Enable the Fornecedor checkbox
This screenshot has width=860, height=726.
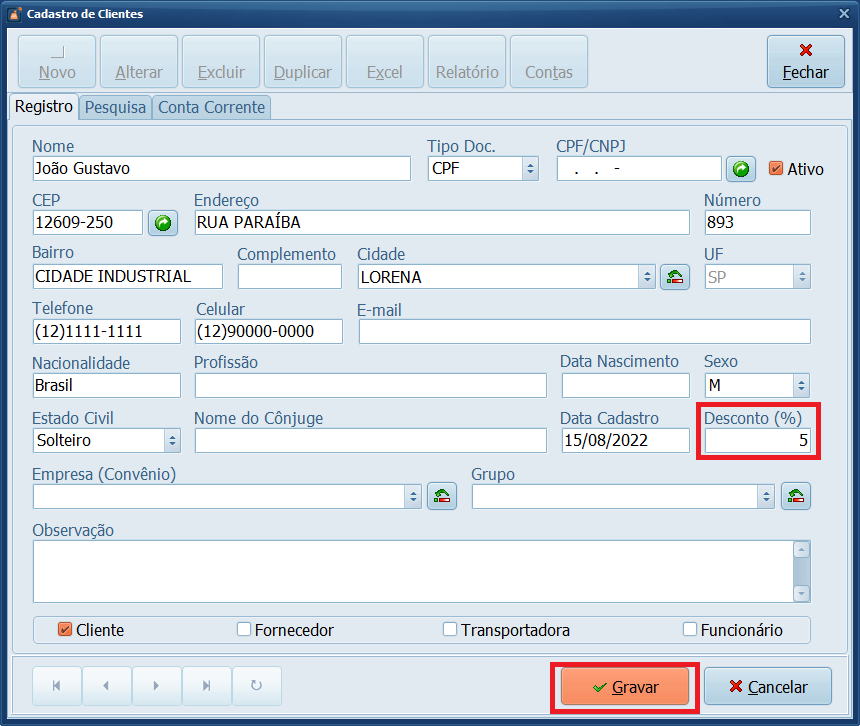(244, 629)
